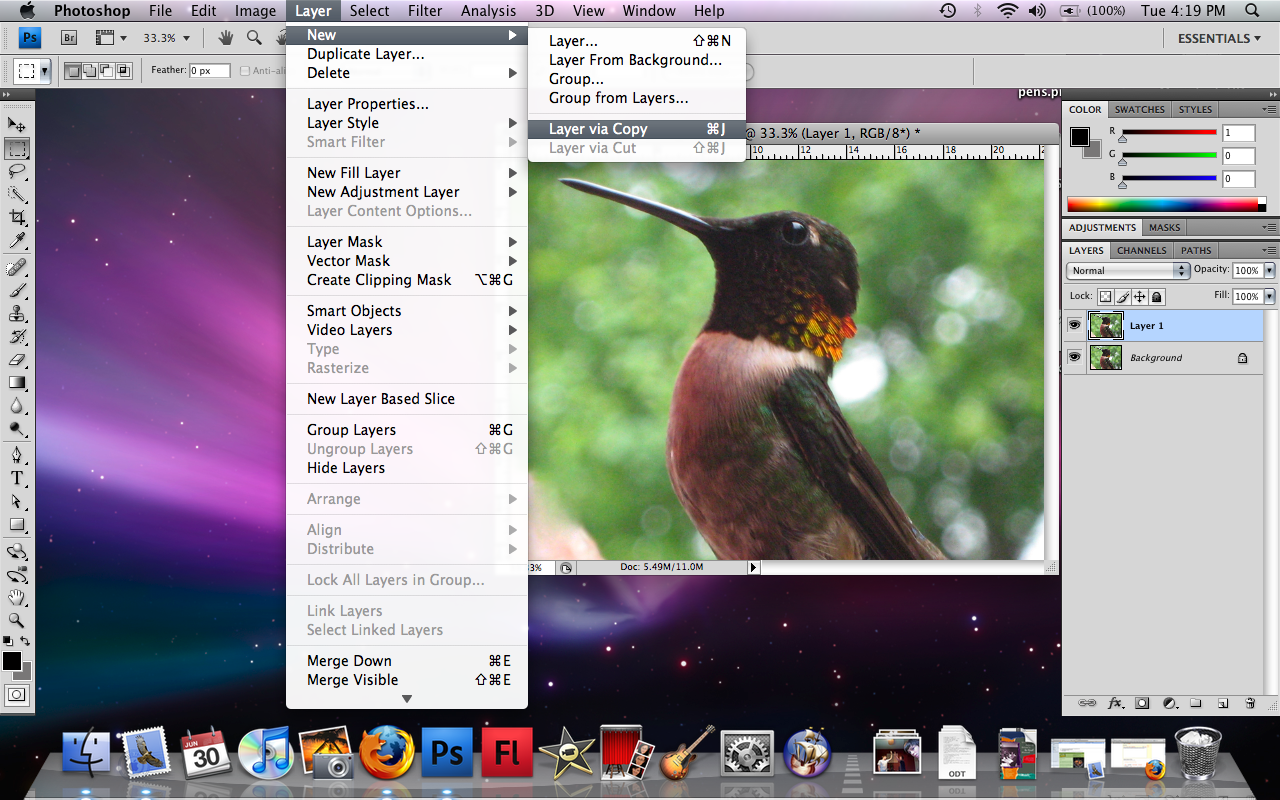This screenshot has width=1280, height=800.
Task: Select the History Brush tool
Action: [x=17, y=337]
